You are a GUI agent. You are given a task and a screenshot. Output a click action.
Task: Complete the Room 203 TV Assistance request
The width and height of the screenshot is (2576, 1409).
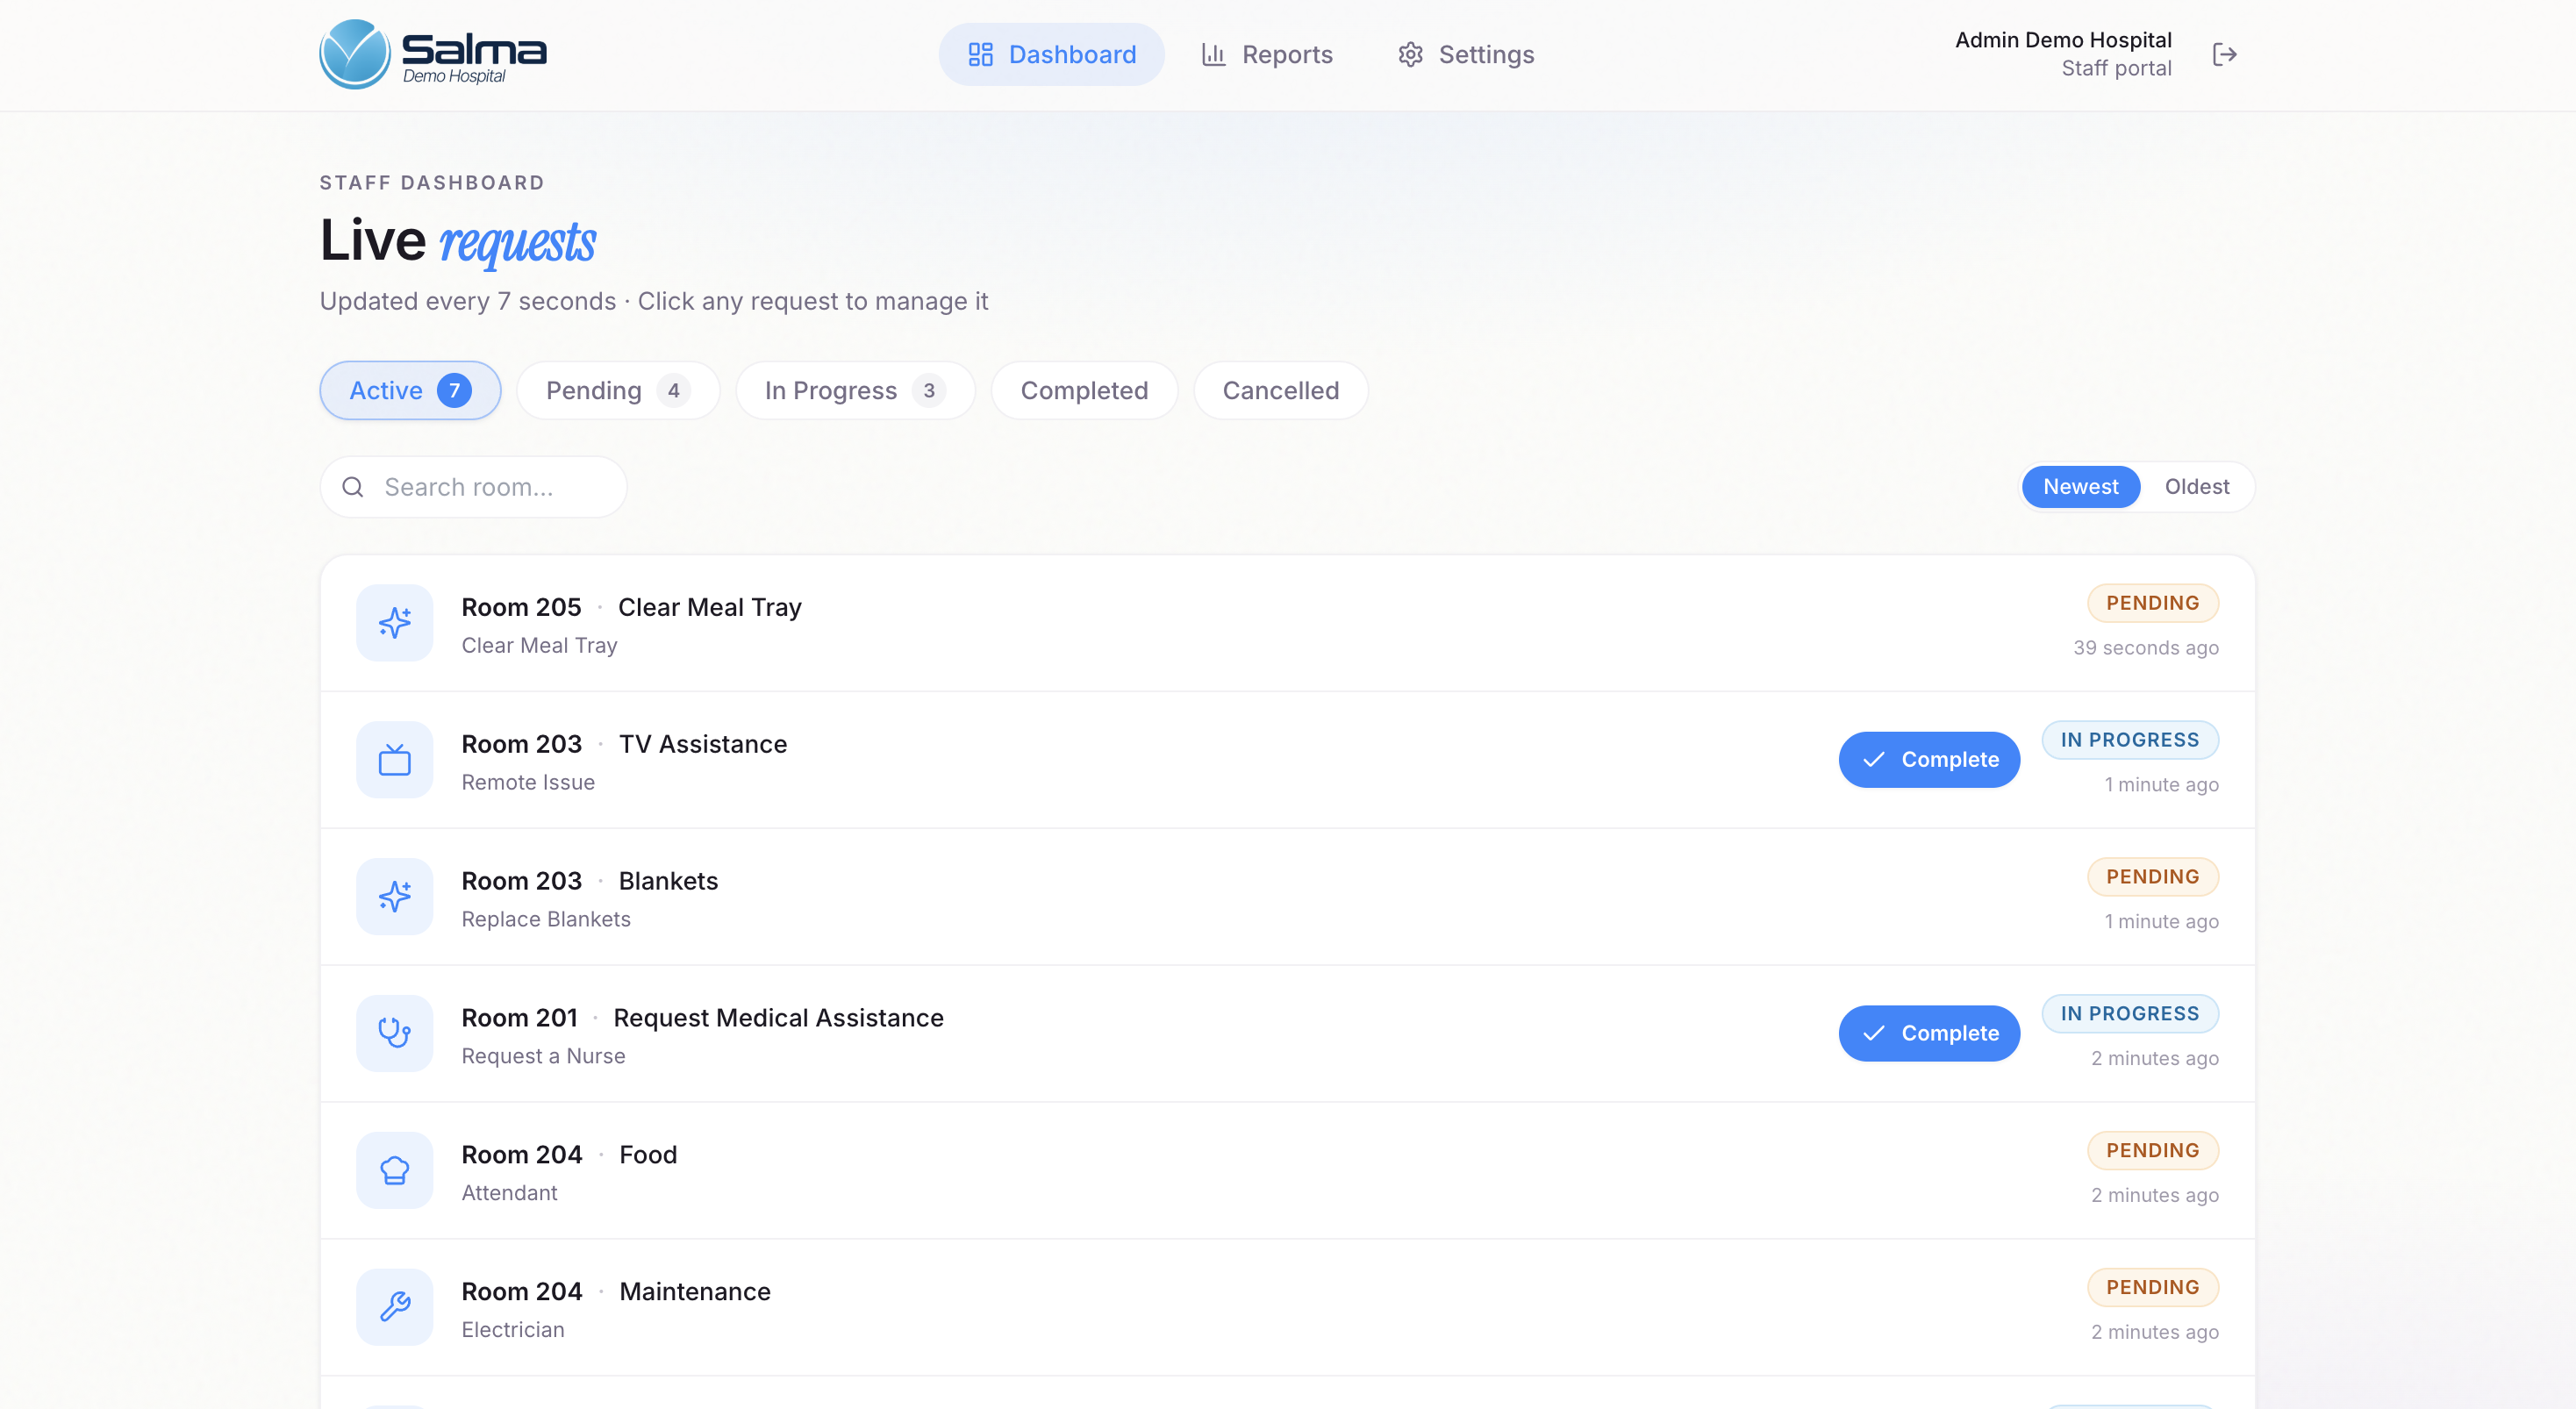point(1929,760)
